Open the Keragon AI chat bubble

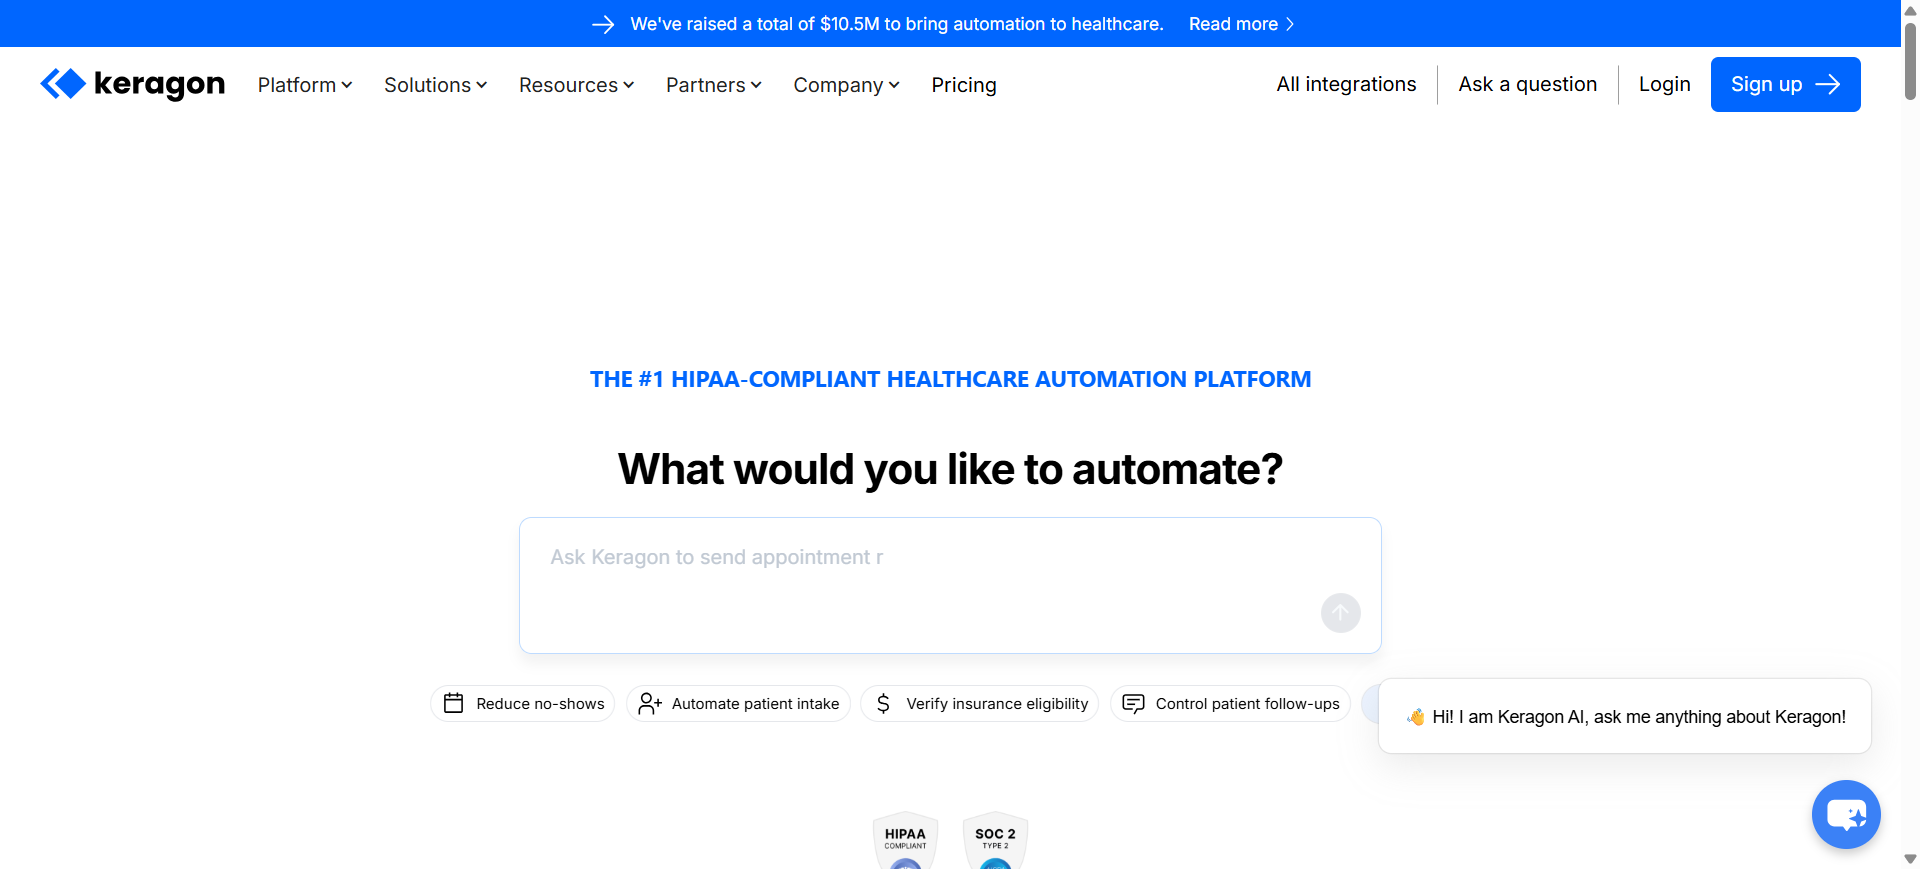pyautogui.click(x=1845, y=814)
